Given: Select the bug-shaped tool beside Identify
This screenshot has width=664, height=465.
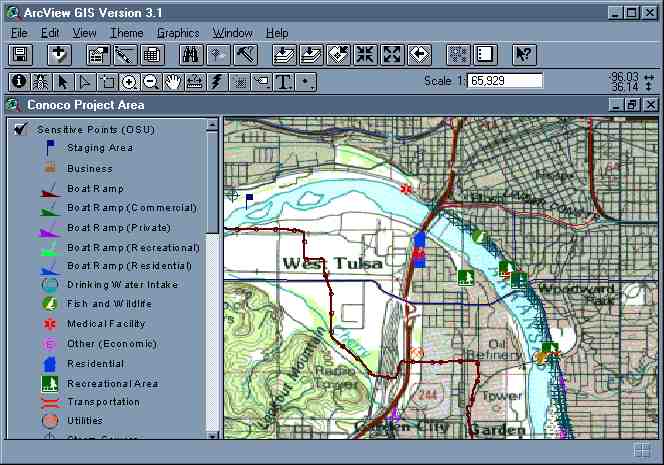Looking at the screenshot, I should click(42, 82).
